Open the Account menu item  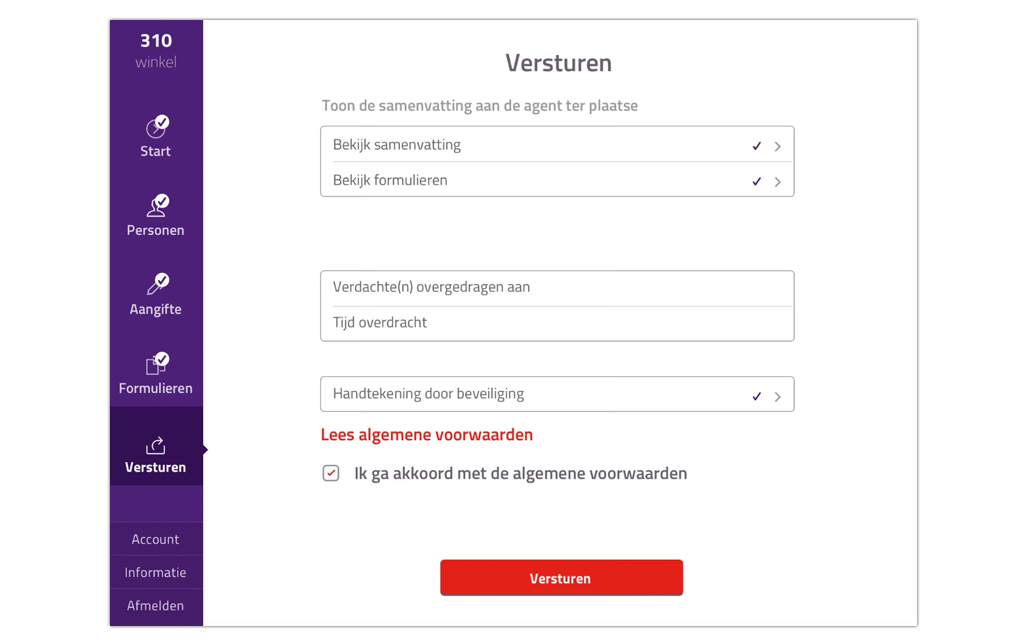[x=155, y=539]
